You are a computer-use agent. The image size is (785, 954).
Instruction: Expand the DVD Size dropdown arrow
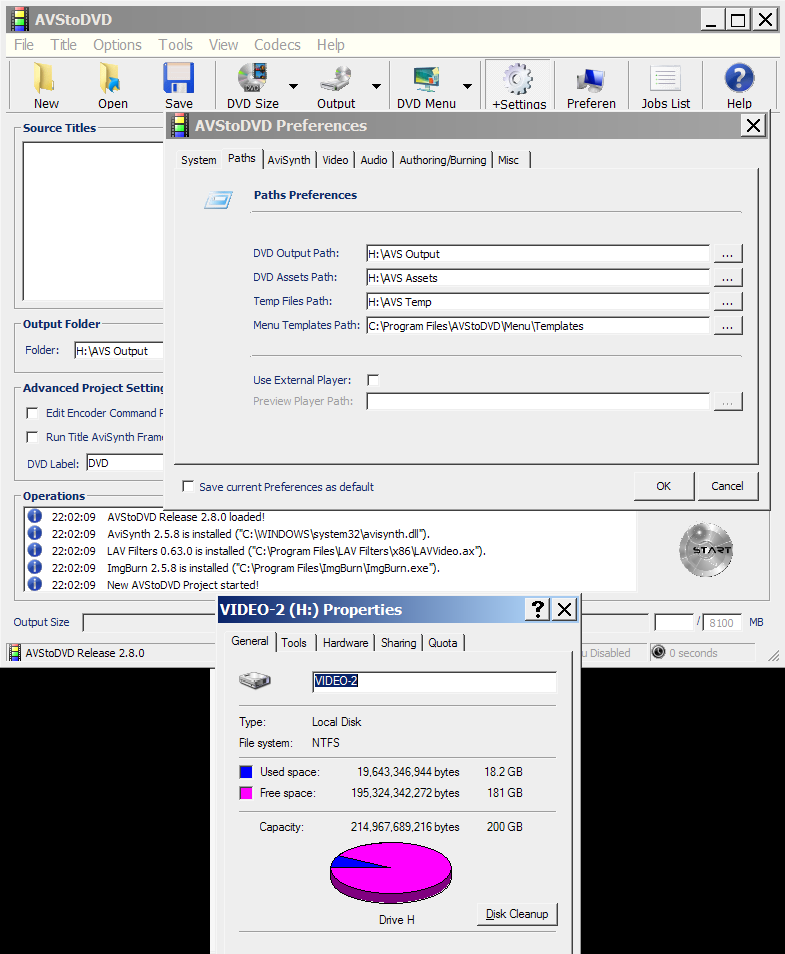tap(293, 86)
